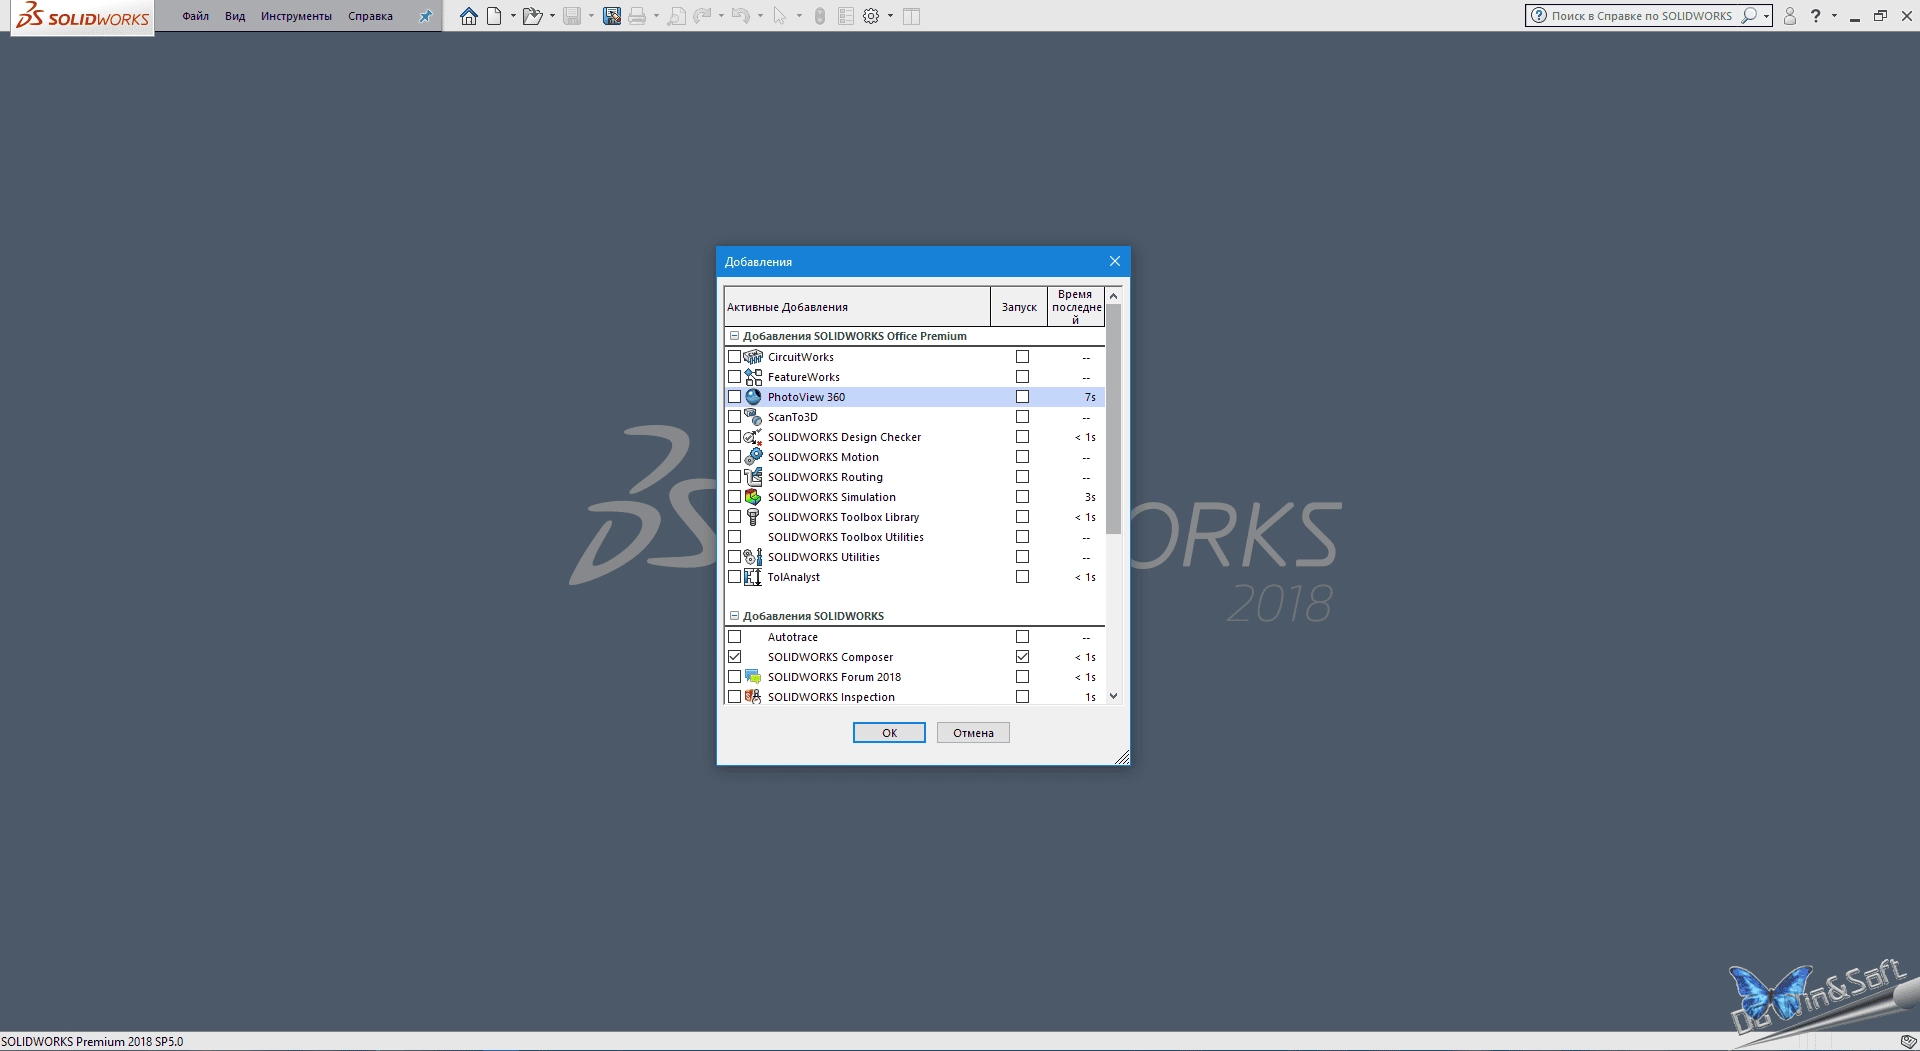Click the Rebuild traffic-light icon
The height and width of the screenshot is (1051, 1920).
[820, 16]
